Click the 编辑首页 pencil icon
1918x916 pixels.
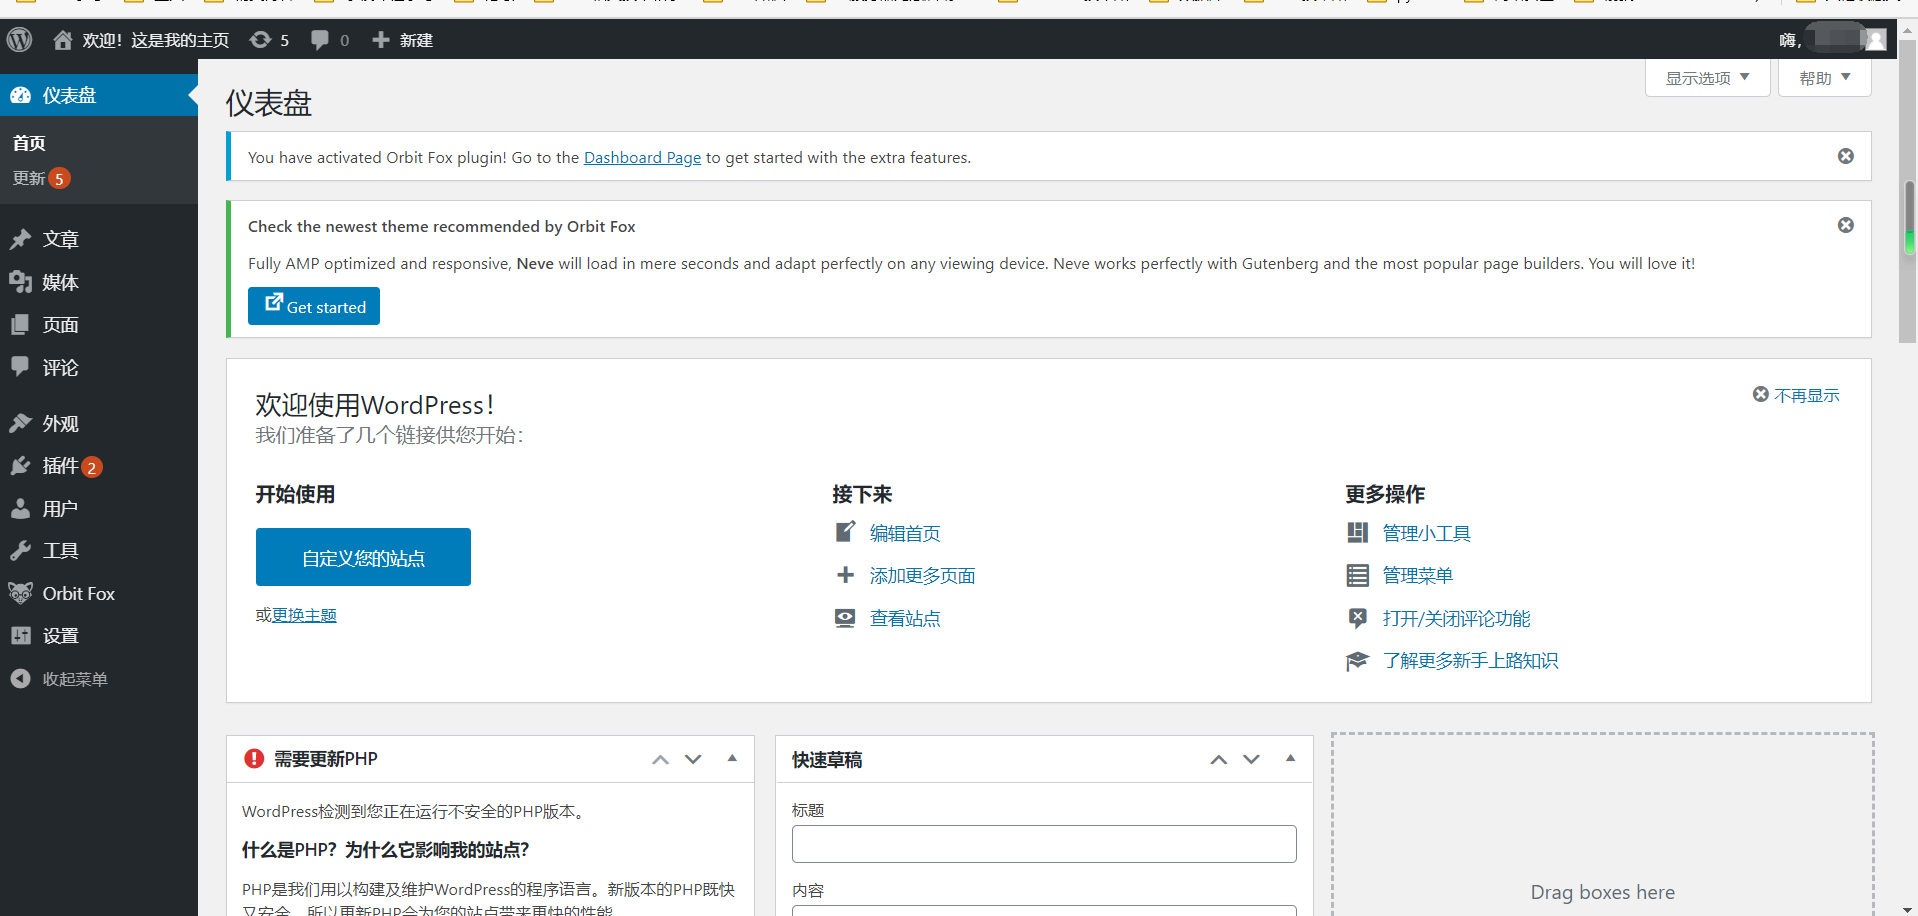coord(845,532)
